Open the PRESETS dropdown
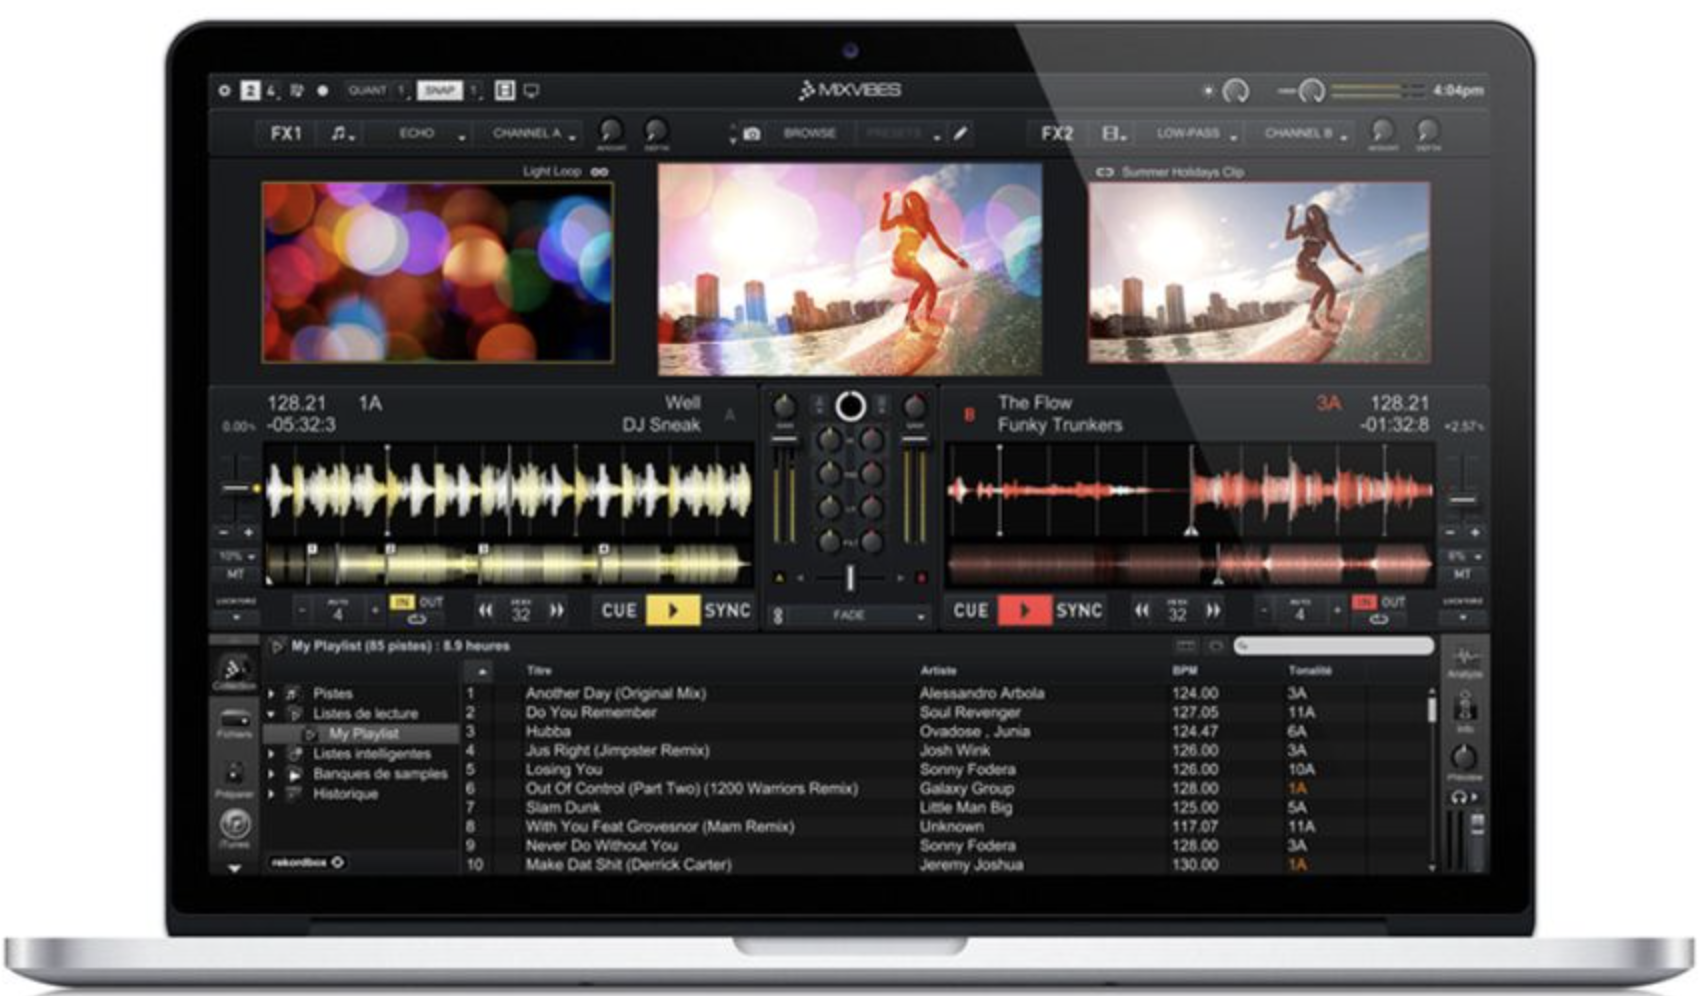 click(x=902, y=133)
